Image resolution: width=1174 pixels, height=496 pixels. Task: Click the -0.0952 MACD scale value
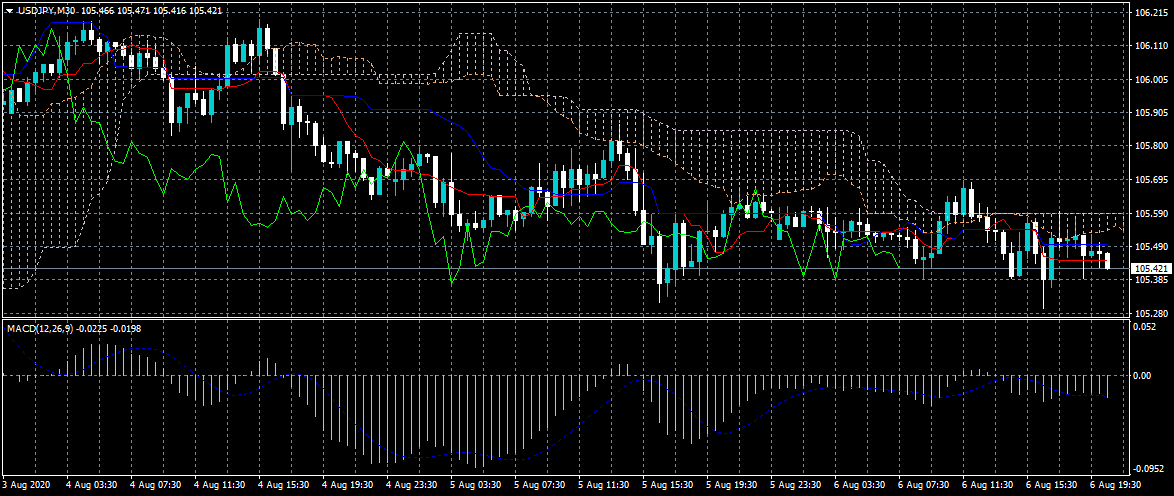1149,468
